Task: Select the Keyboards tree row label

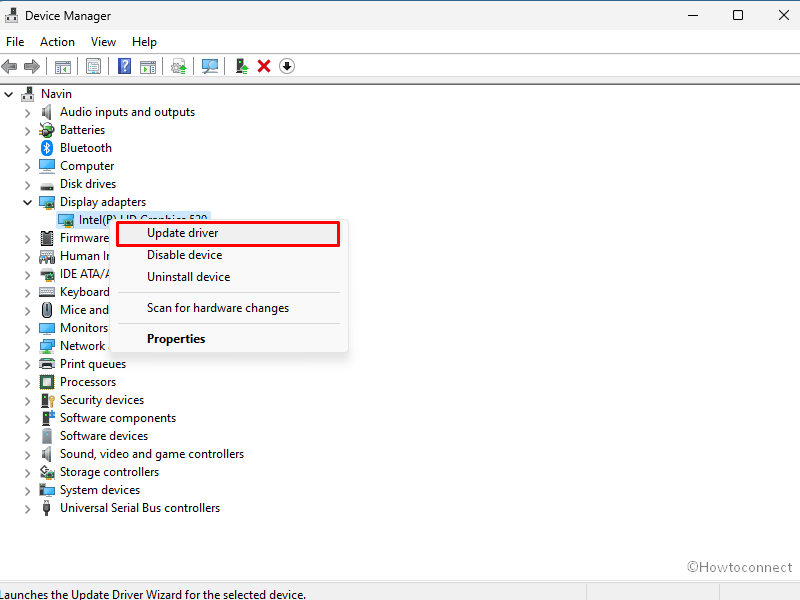Action: pos(85,292)
